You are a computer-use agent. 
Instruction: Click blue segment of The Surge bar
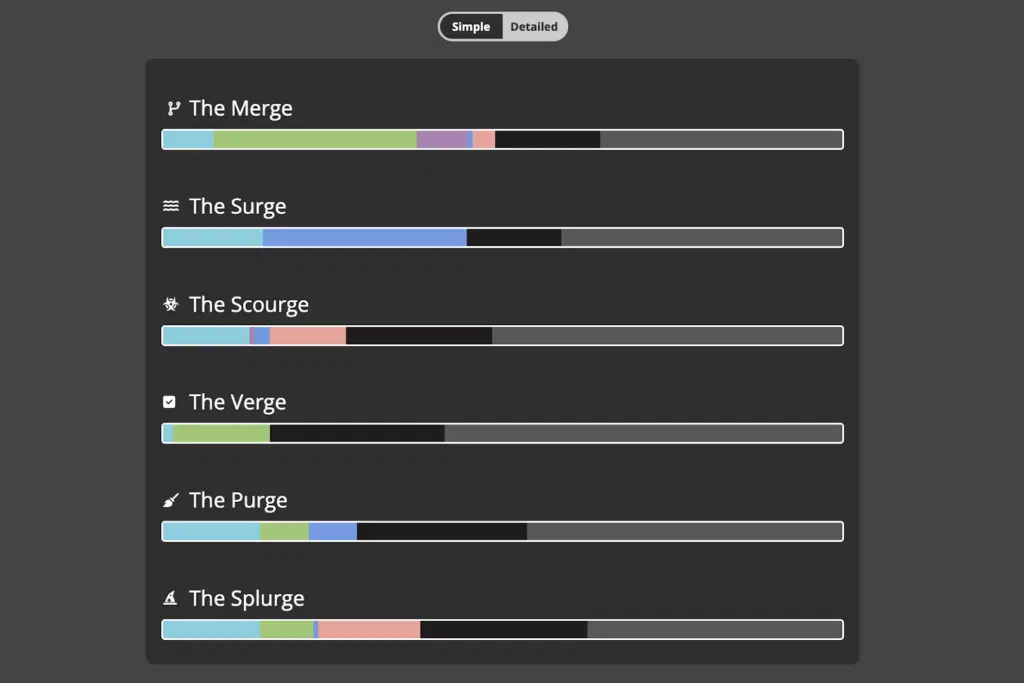click(x=364, y=237)
